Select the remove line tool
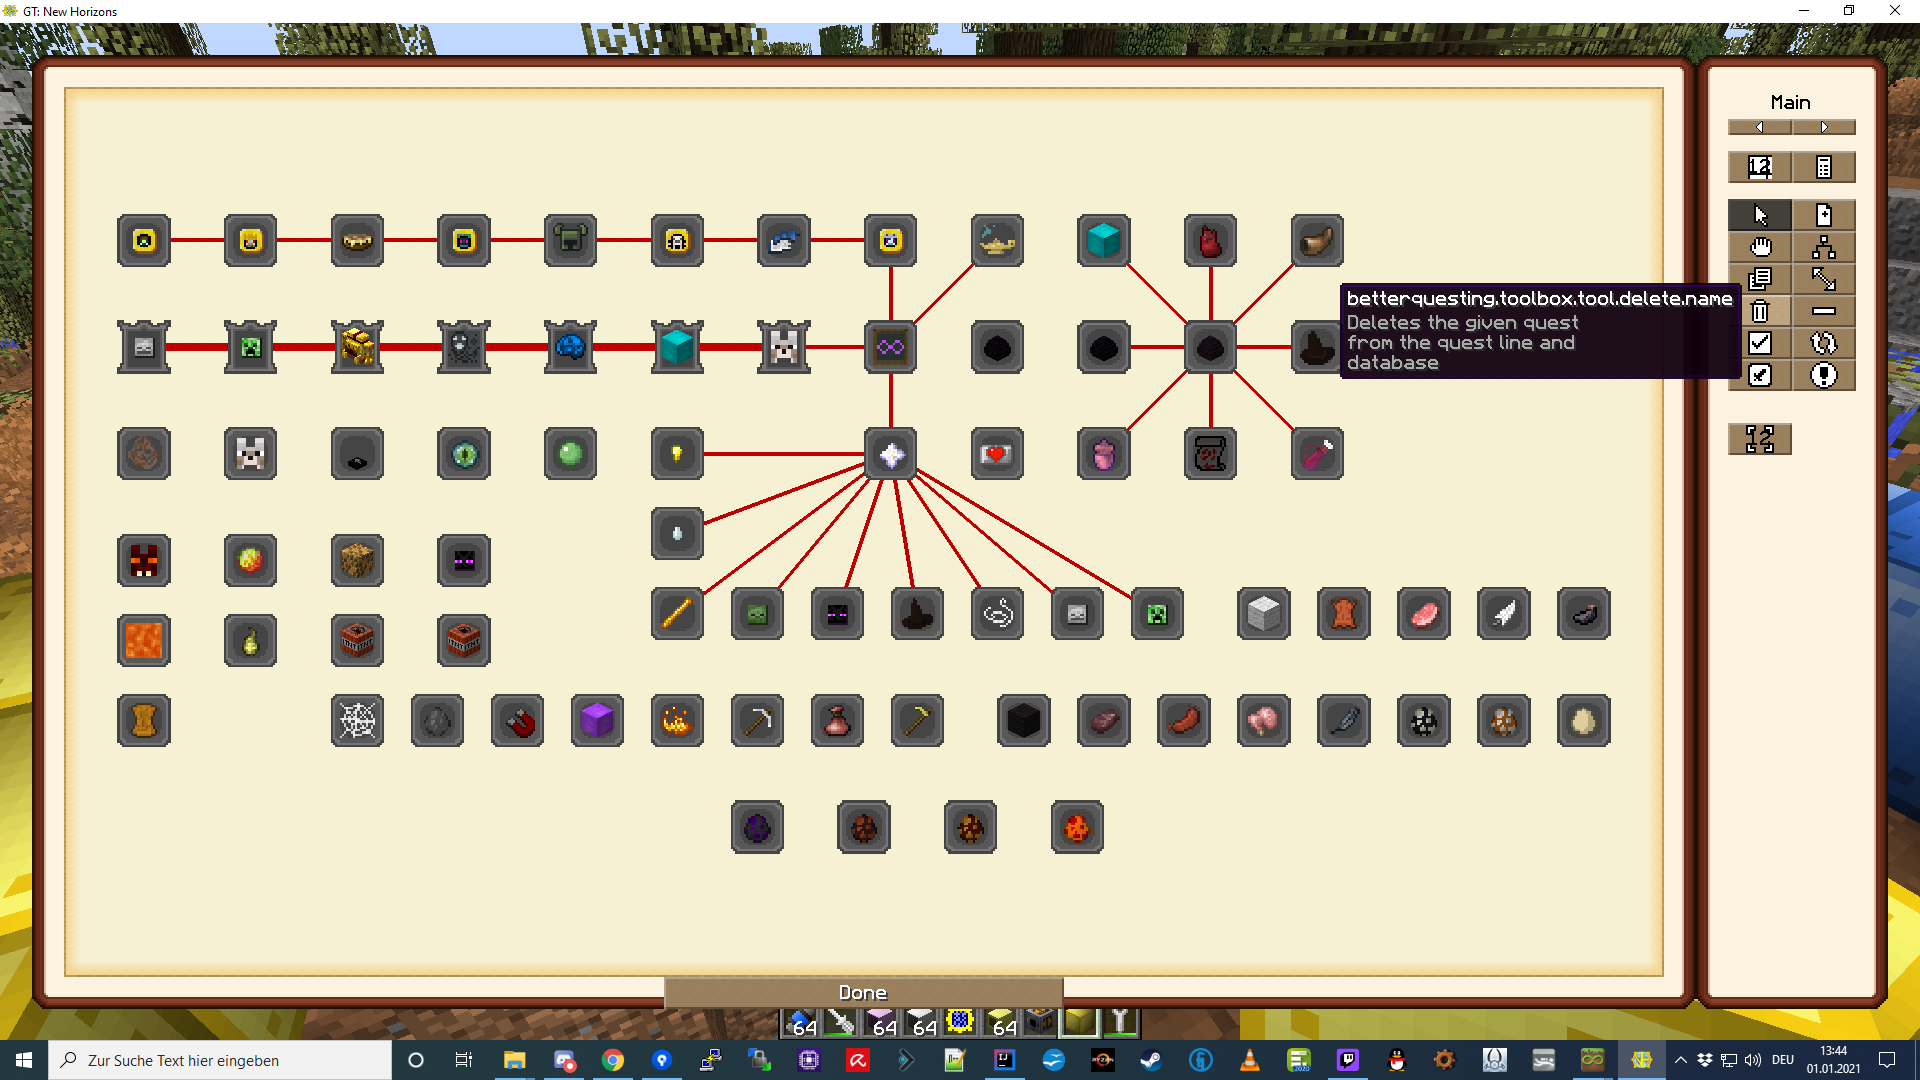 click(1824, 312)
